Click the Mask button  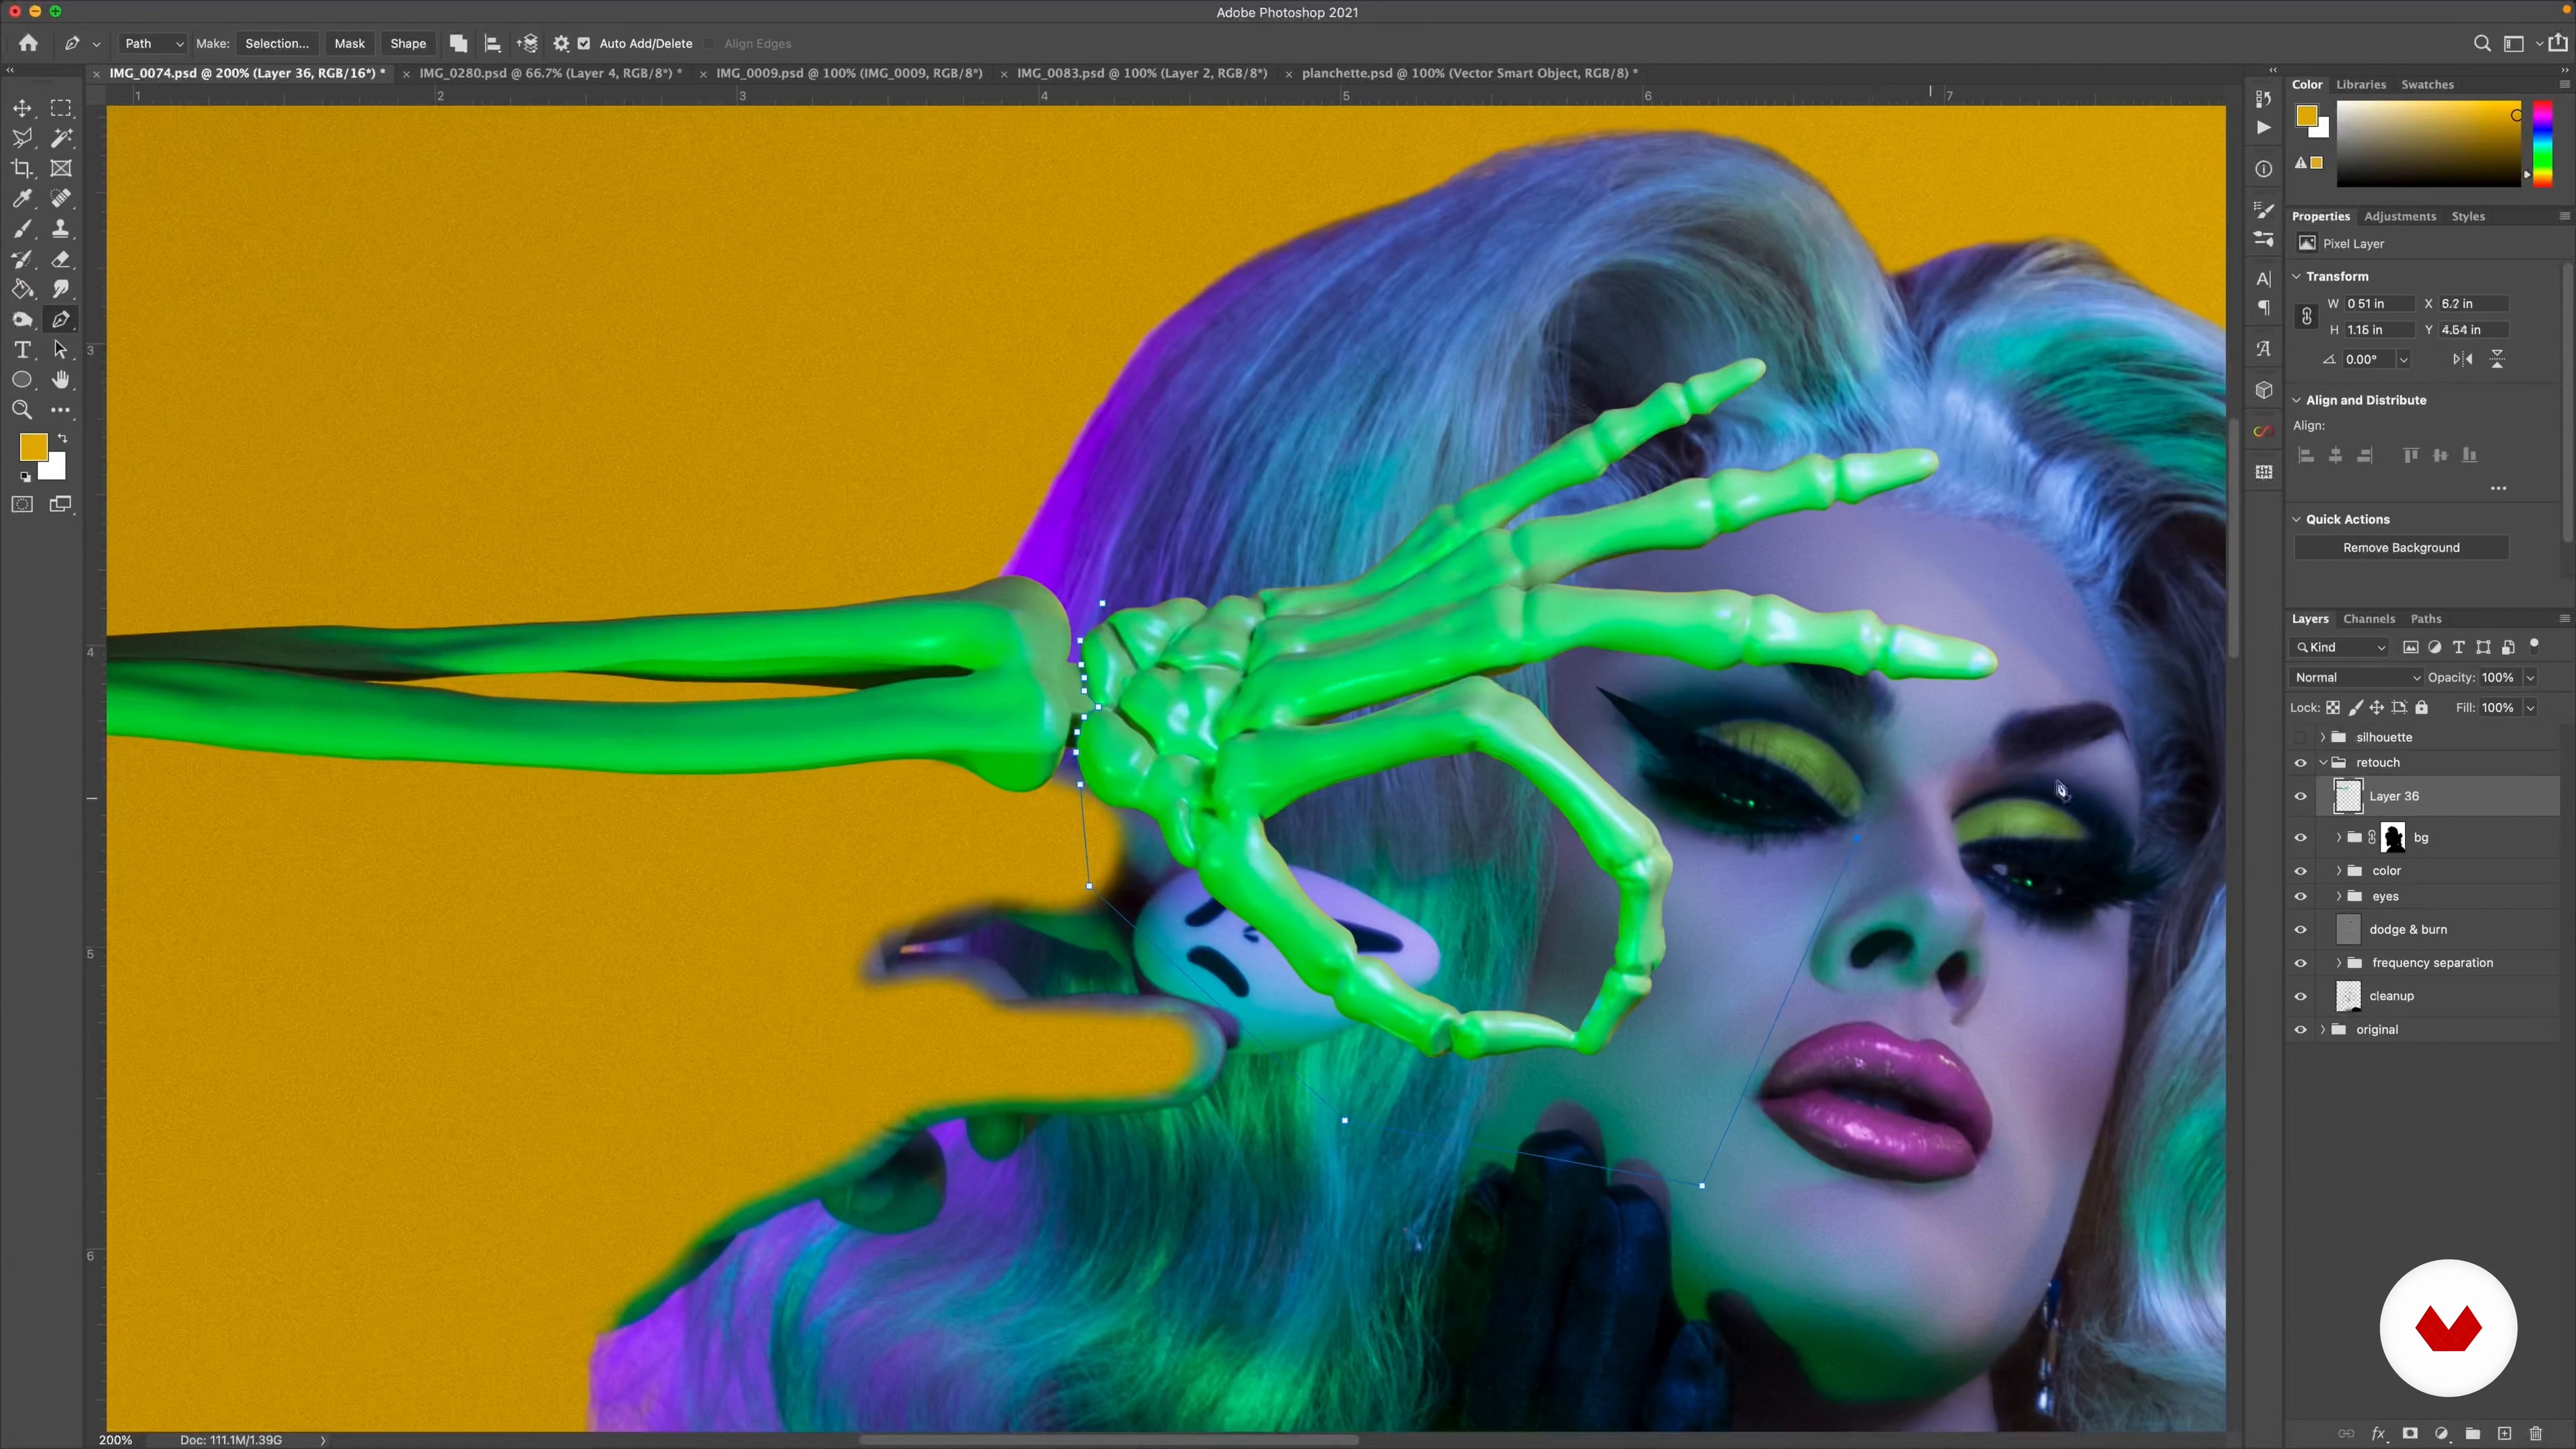(349, 43)
